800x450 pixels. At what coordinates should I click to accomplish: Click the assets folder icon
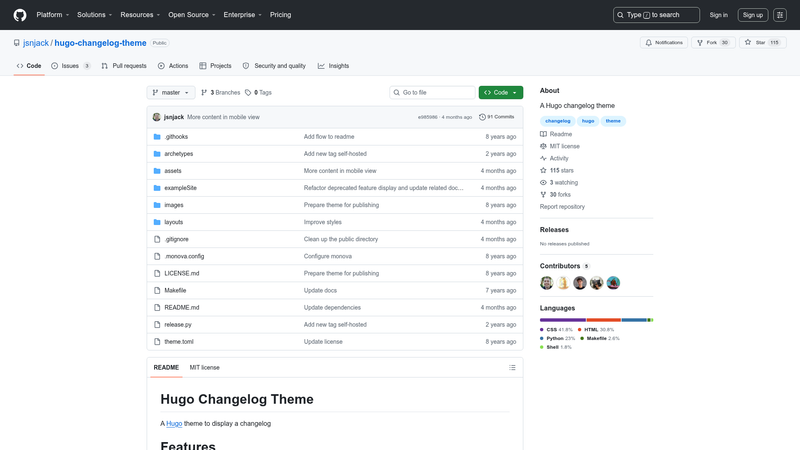click(x=157, y=171)
